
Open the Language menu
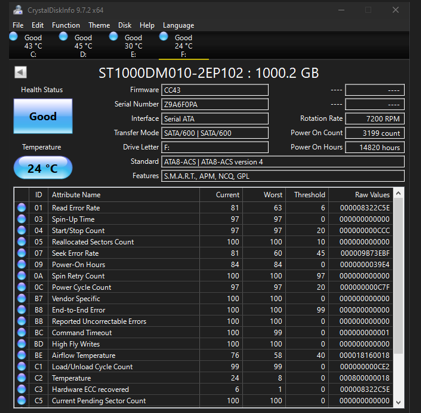178,25
